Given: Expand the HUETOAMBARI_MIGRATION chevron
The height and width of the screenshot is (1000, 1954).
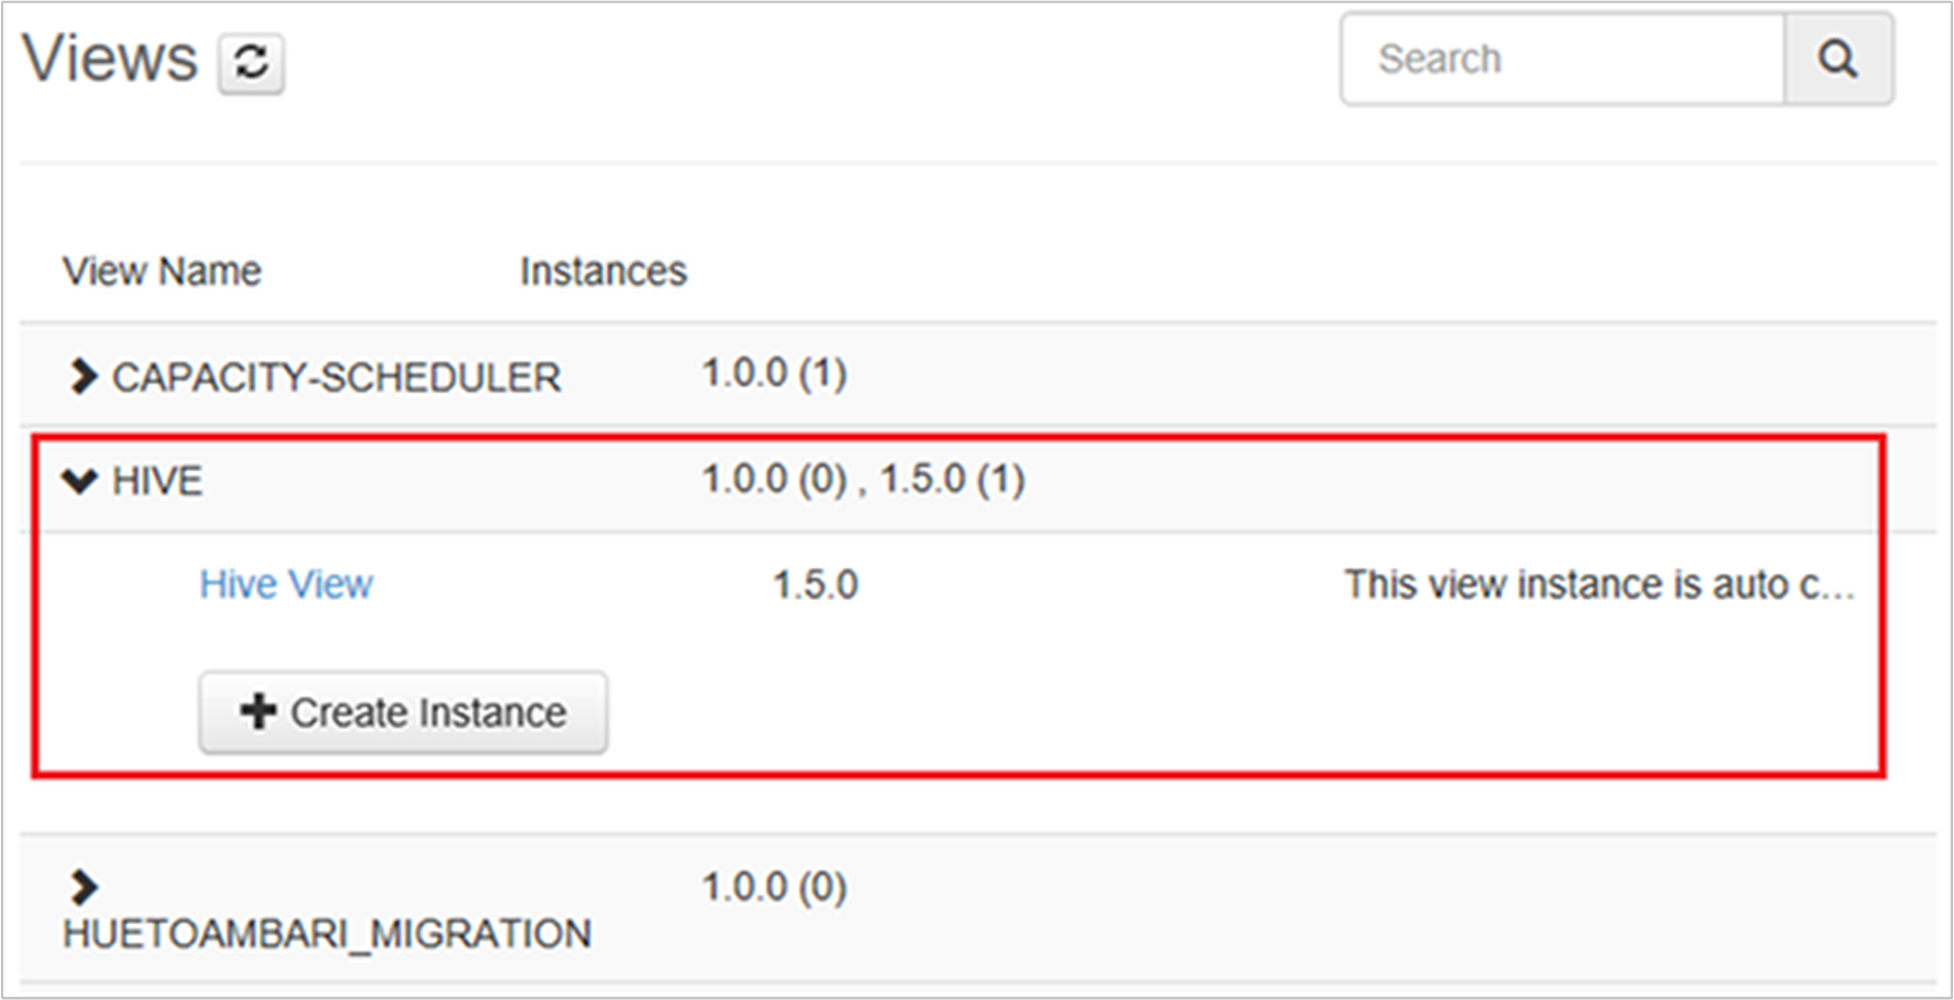Looking at the screenshot, I should coord(84,887).
